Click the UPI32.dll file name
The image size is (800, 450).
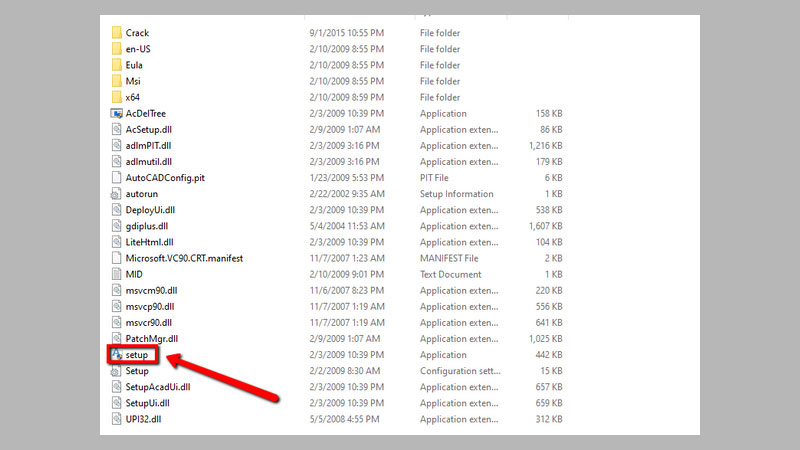(x=143, y=419)
